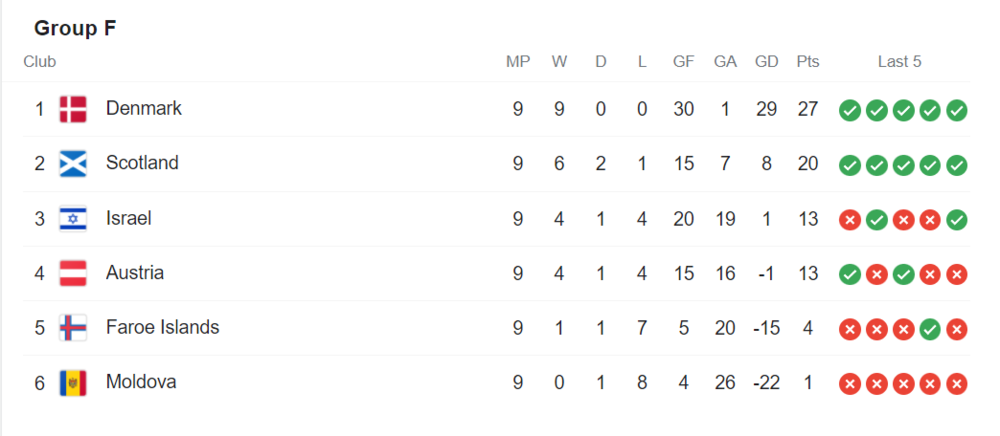Click Moldova's last red loss icon
This screenshot has width=1000, height=436.
click(x=957, y=384)
